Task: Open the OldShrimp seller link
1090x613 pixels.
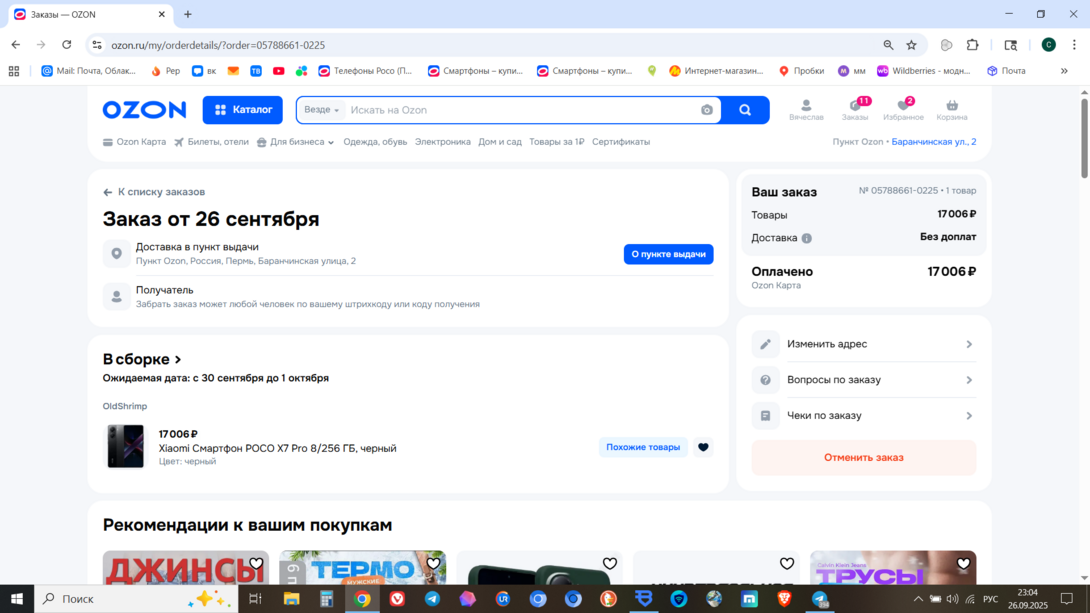Action: coord(125,406)
